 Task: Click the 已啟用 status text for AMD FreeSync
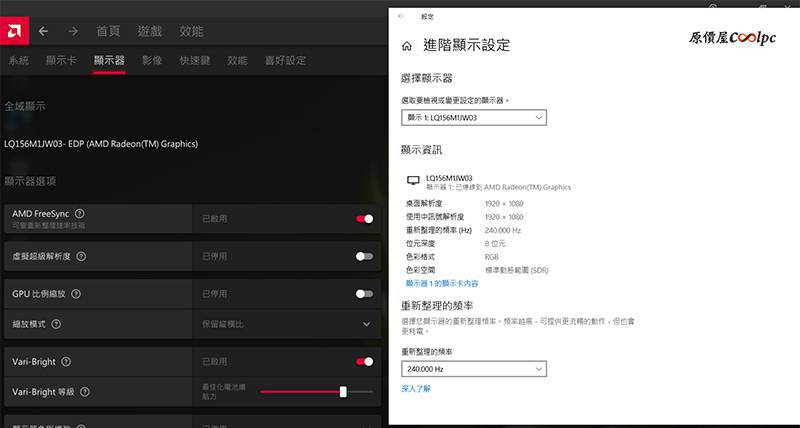tap(214, 219)
